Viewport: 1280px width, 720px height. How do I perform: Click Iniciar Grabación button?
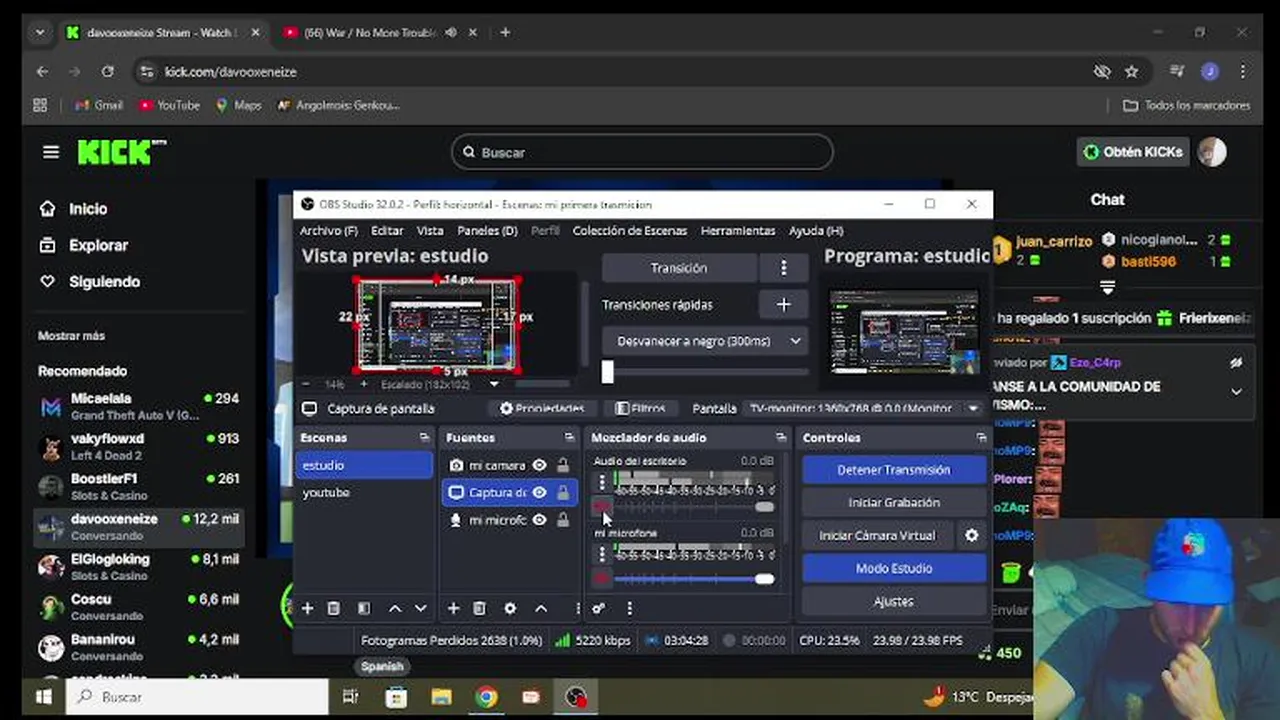click(894, 502)
